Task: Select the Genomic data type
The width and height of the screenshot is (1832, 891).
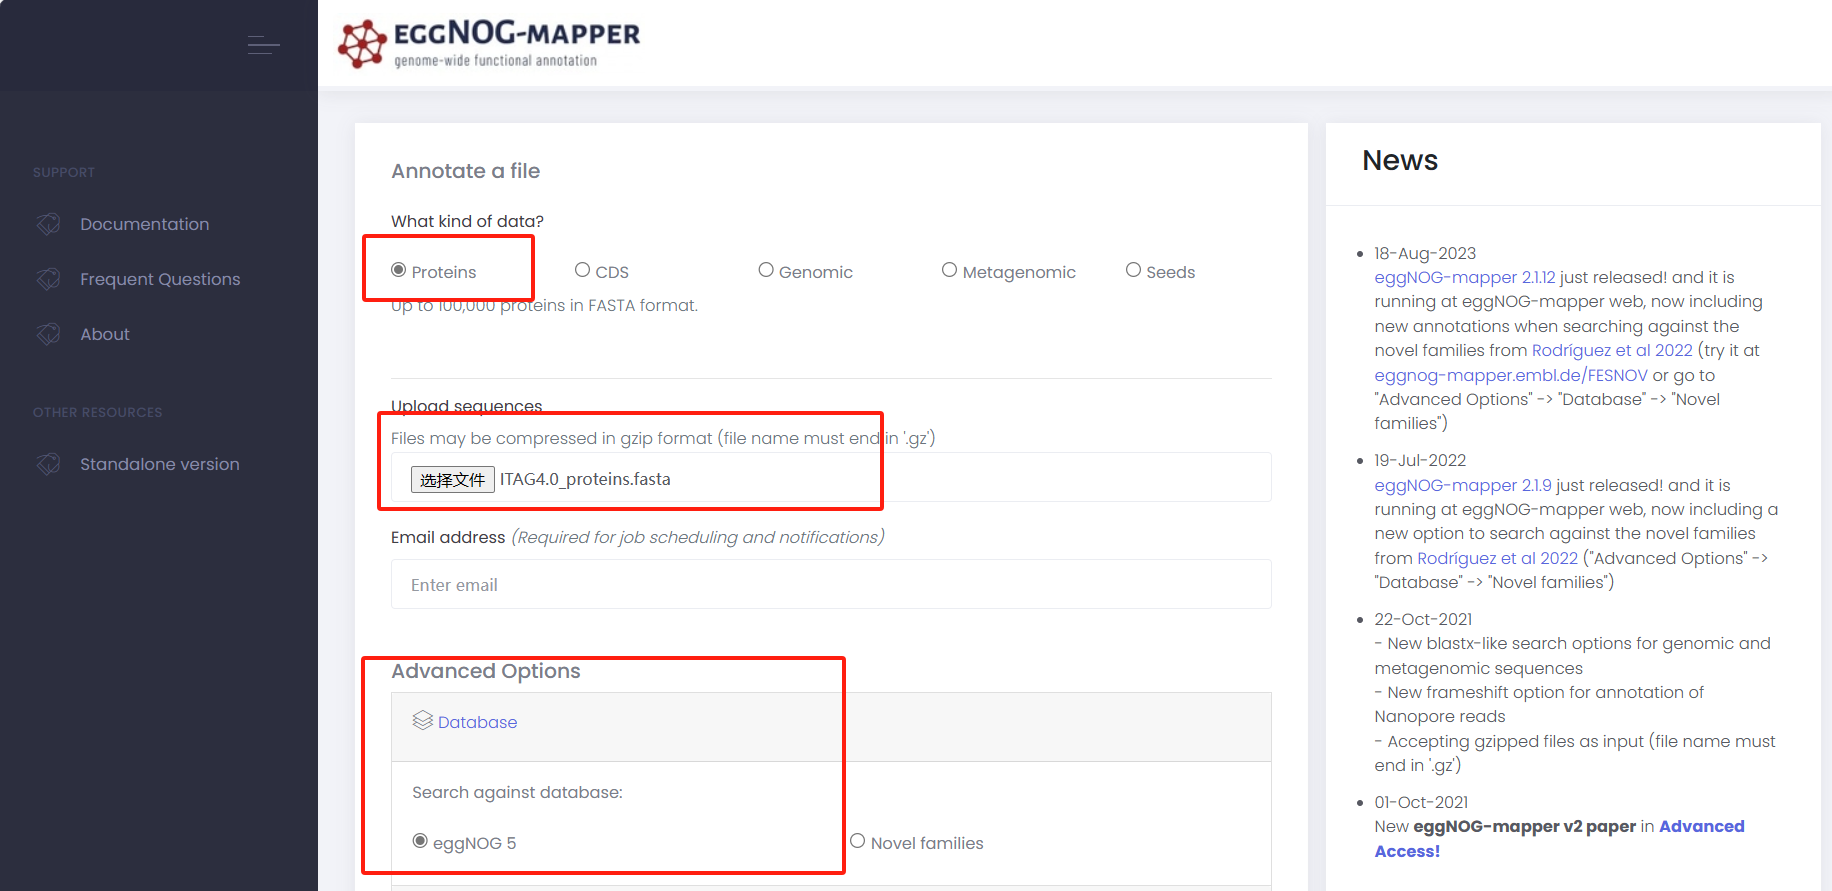Action: click(x=766, y=270)
